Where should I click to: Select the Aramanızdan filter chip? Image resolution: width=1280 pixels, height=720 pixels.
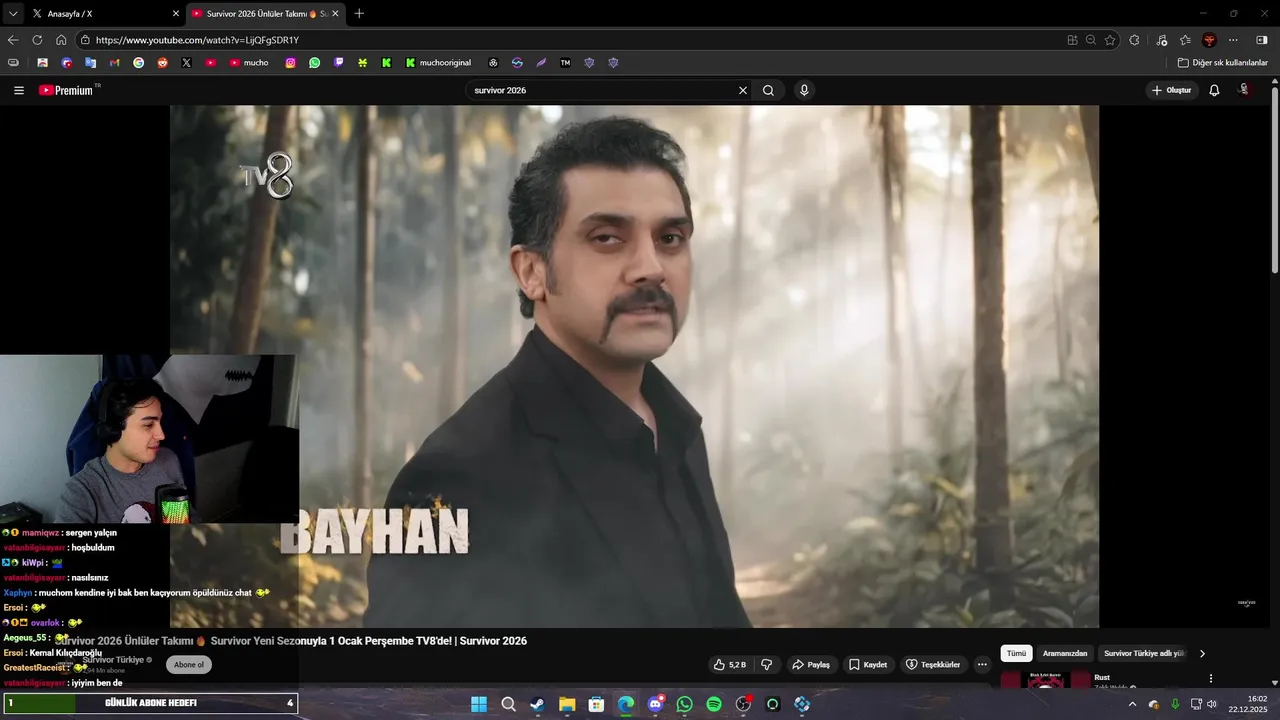(x=1065, y=654)
